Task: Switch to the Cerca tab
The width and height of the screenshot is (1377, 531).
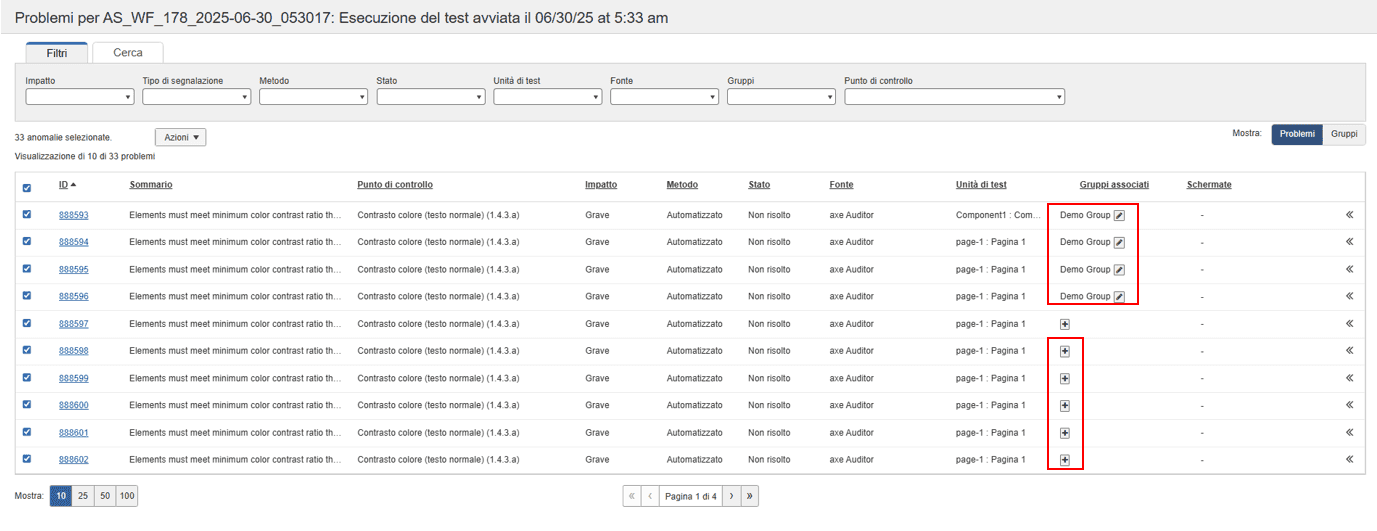Action: tap(128, 53)
